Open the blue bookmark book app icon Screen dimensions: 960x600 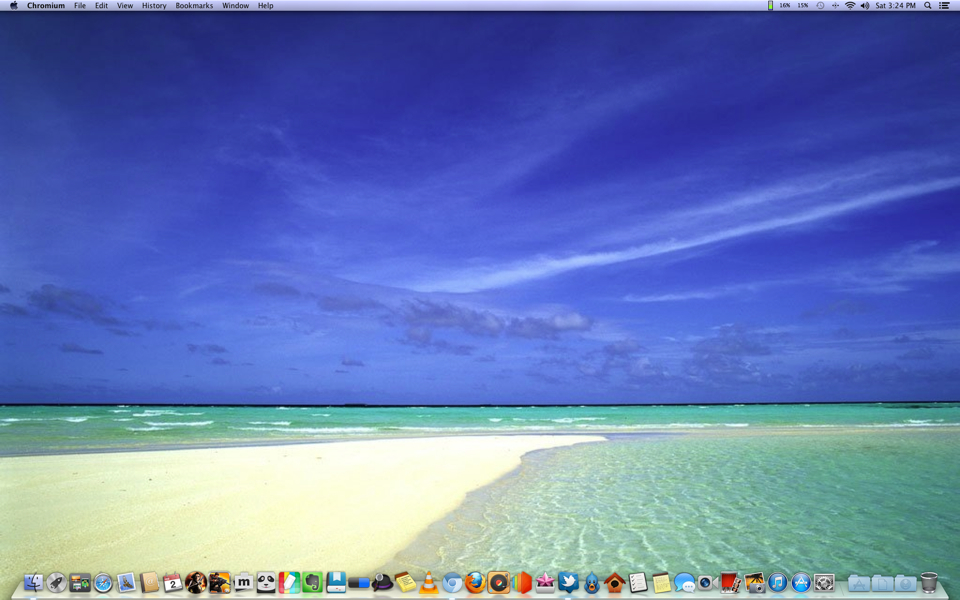coord(336,582)
